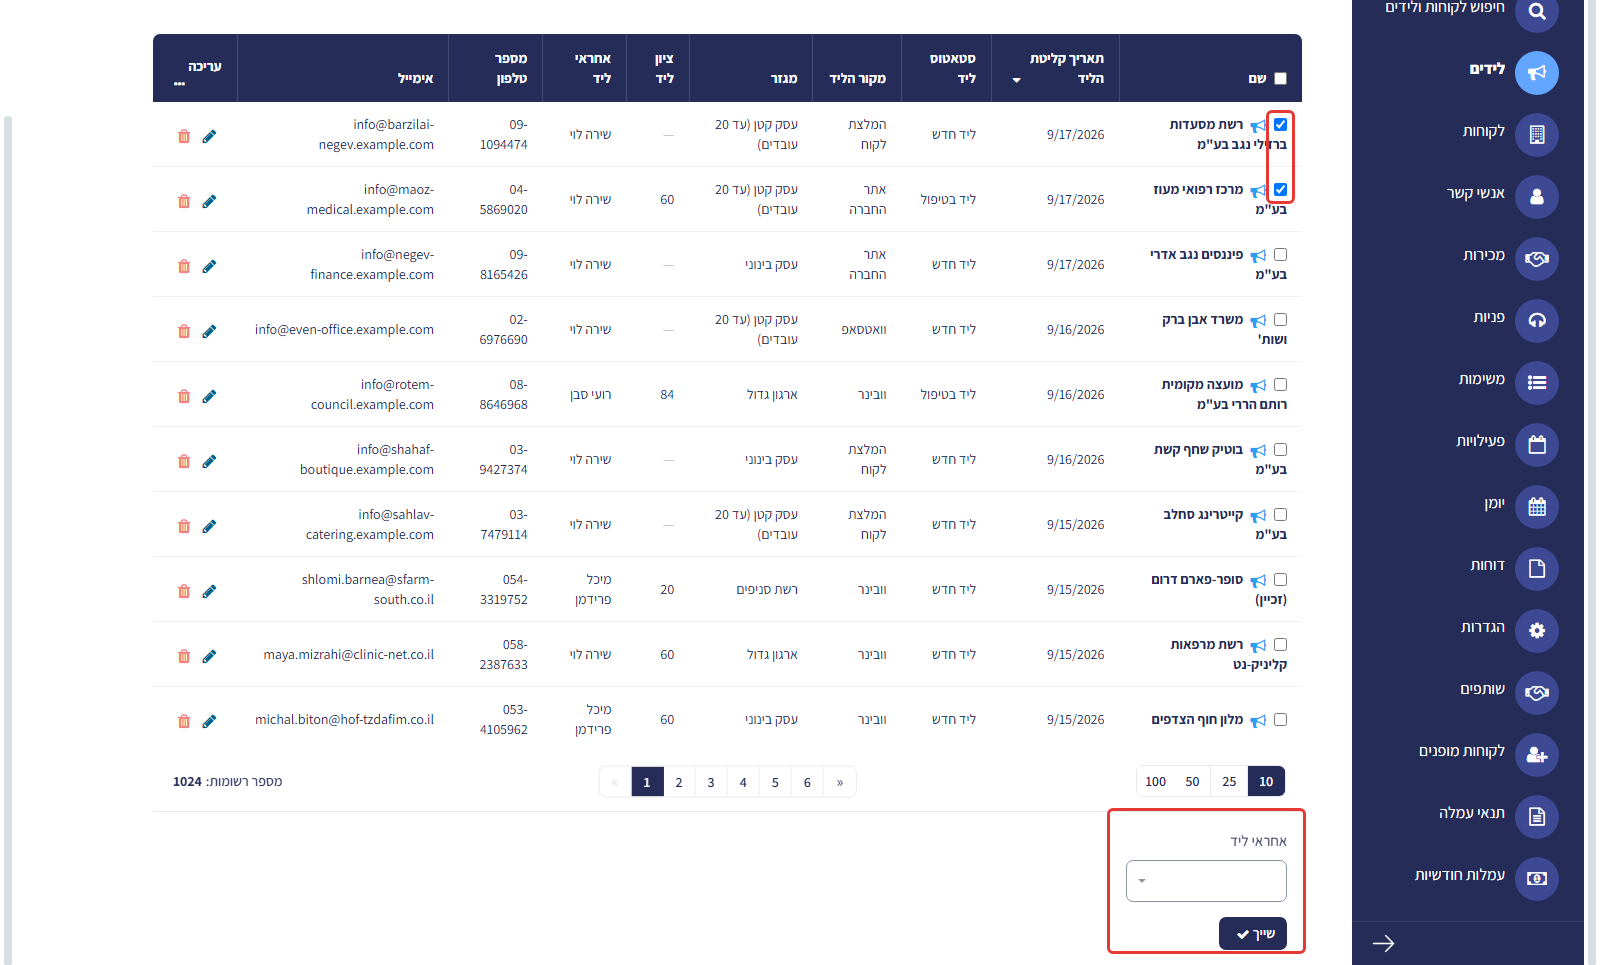Uncheck the מרכז רפואי מעוז lead checkbox
Viewport: 1600px width, 965px height.
[x=1281, y=189]
